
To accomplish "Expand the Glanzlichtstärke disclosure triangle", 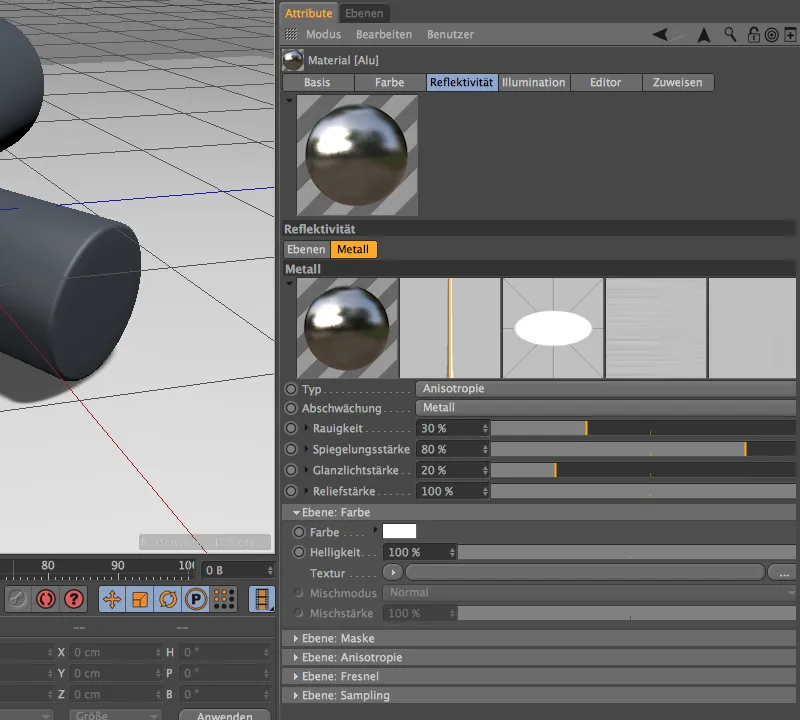I will click(x=306, y=469).
